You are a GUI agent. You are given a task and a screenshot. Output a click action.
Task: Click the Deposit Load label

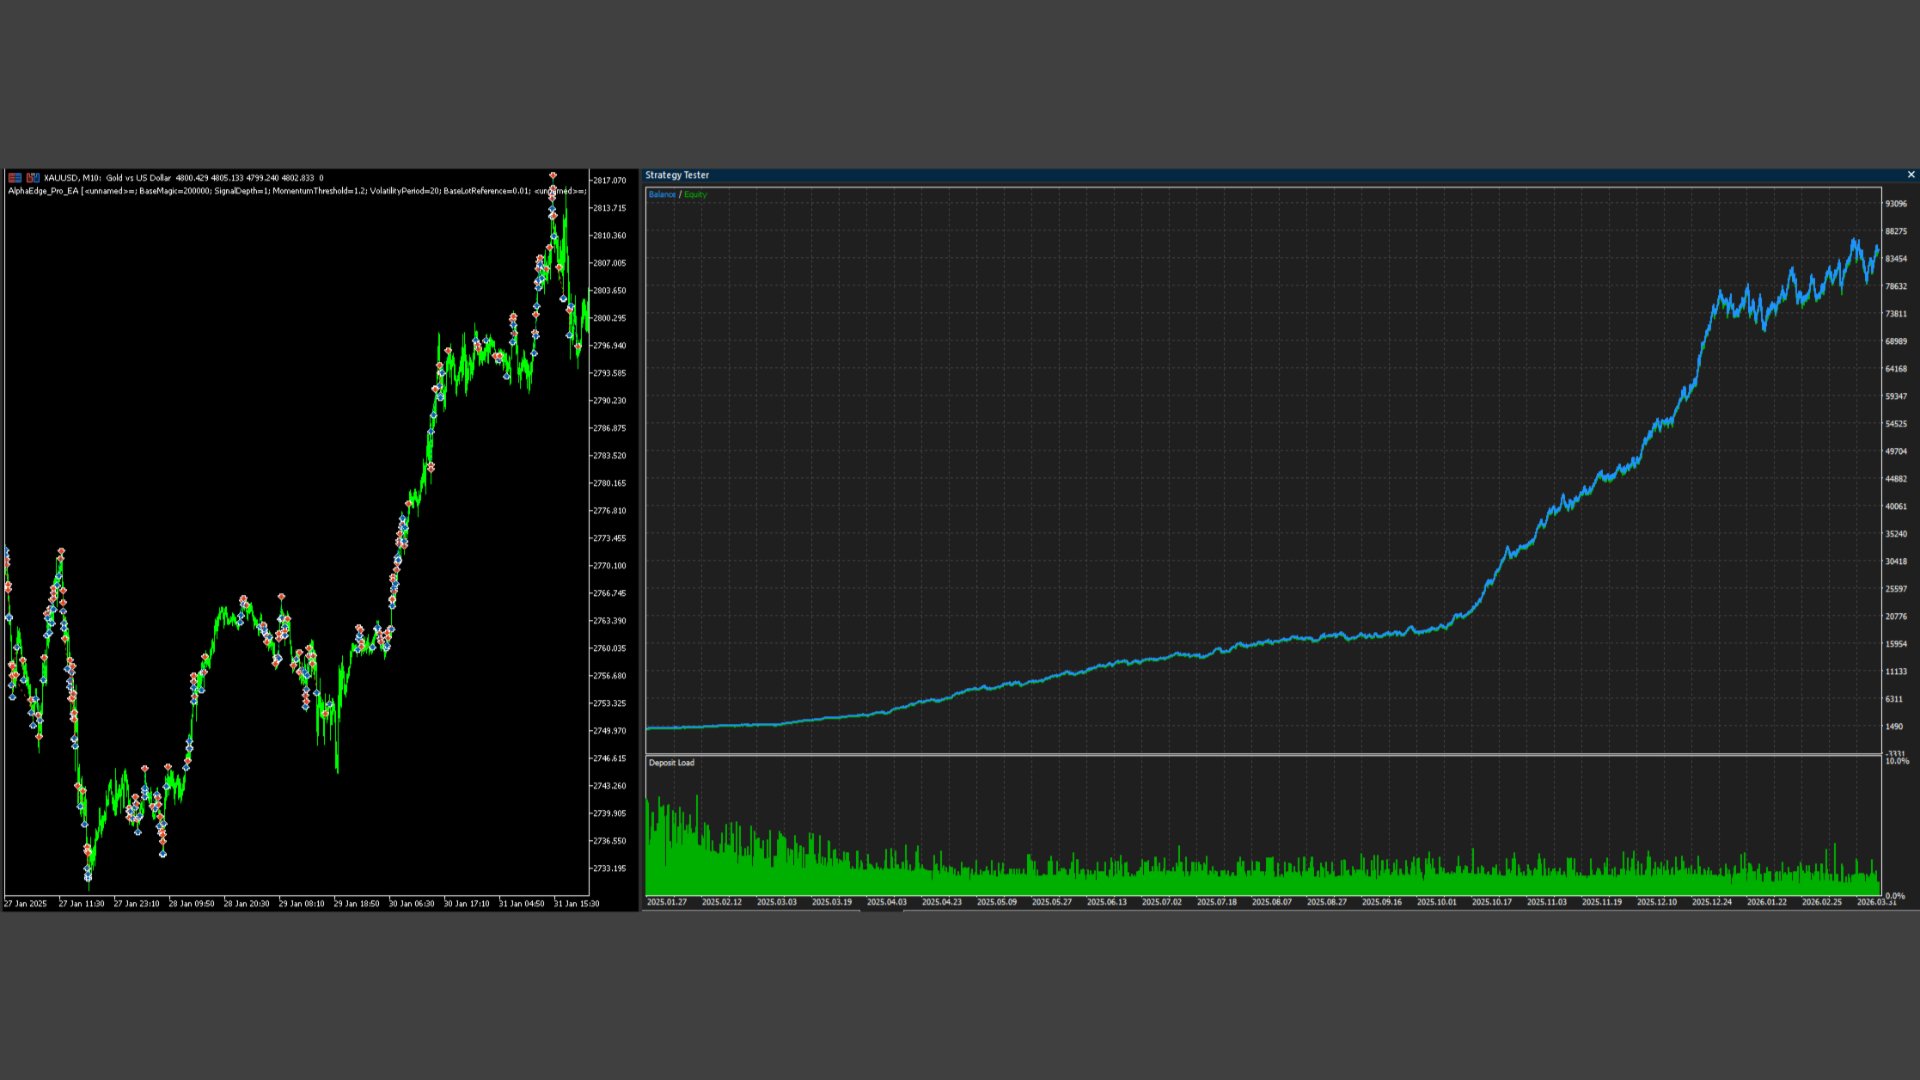point(671,763)
